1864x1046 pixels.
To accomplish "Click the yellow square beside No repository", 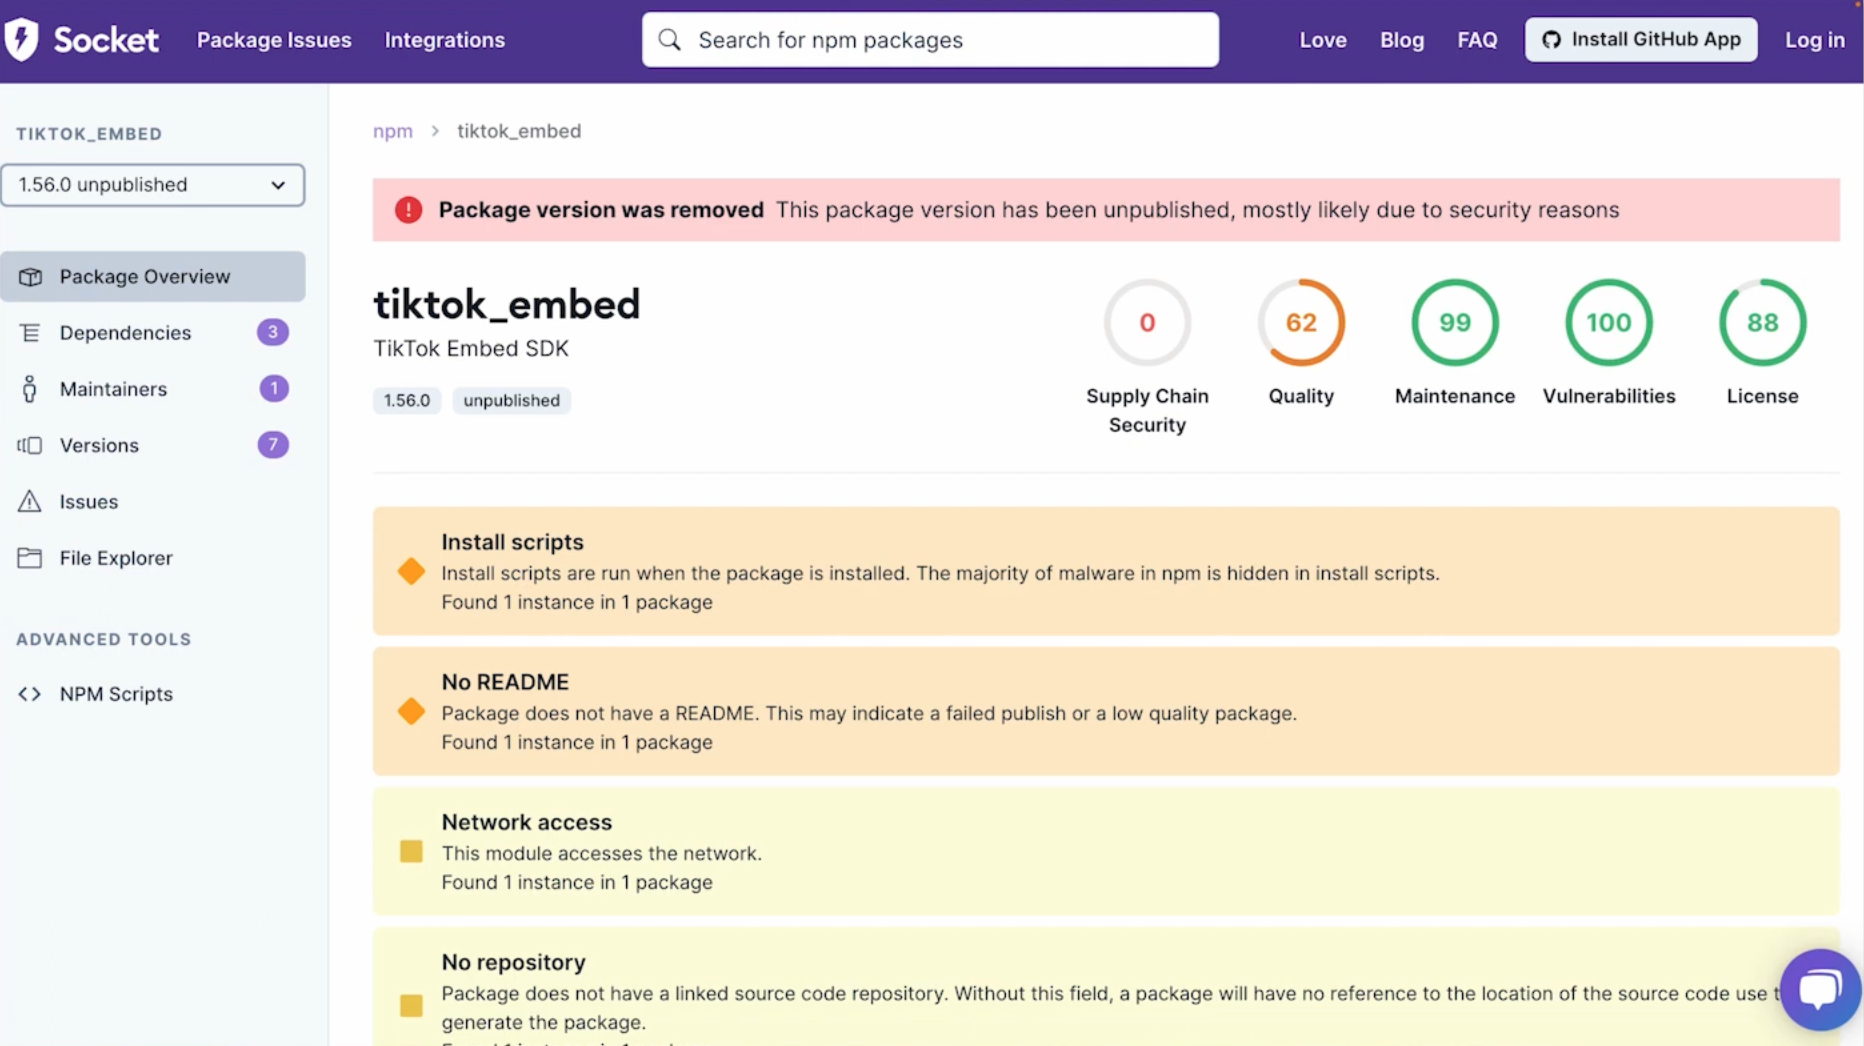I will pos(411,1006).
